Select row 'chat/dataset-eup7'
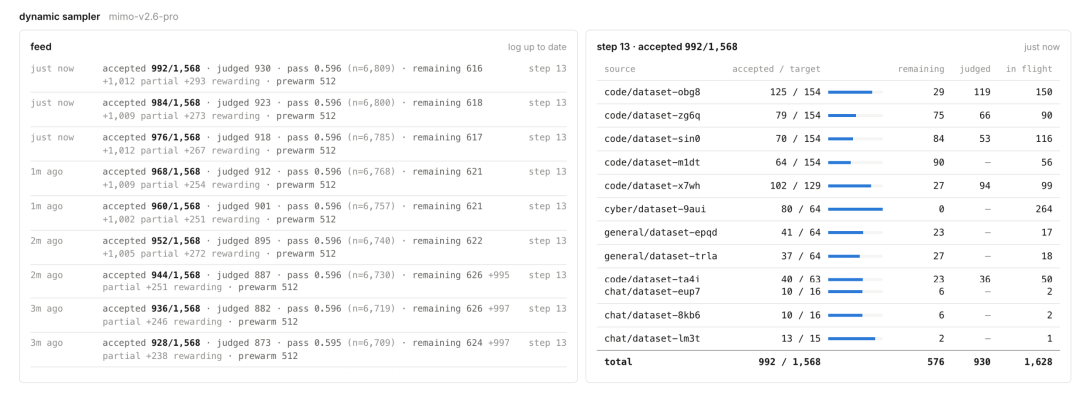 coord(829,292)
